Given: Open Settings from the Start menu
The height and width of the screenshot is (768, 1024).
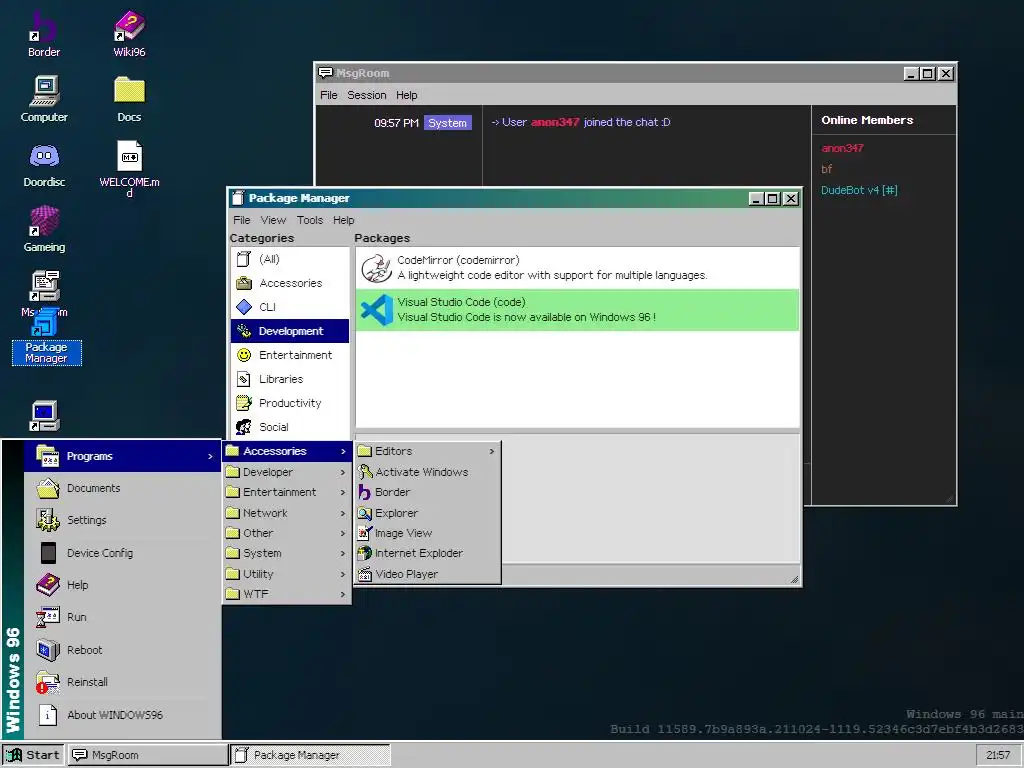Looking at the screenshot, I should [x=123, y=520].
